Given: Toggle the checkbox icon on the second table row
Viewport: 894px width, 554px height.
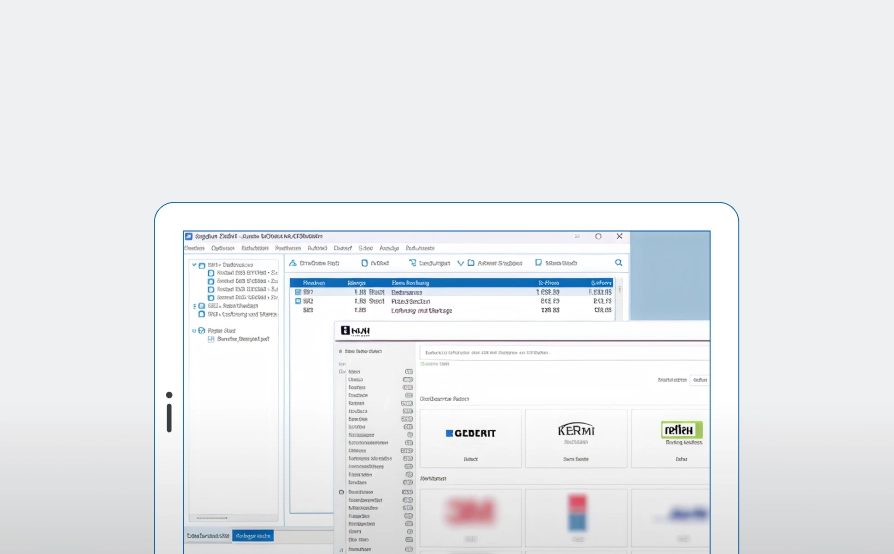Looking at the screenshot, I should [x=298, y=301].
